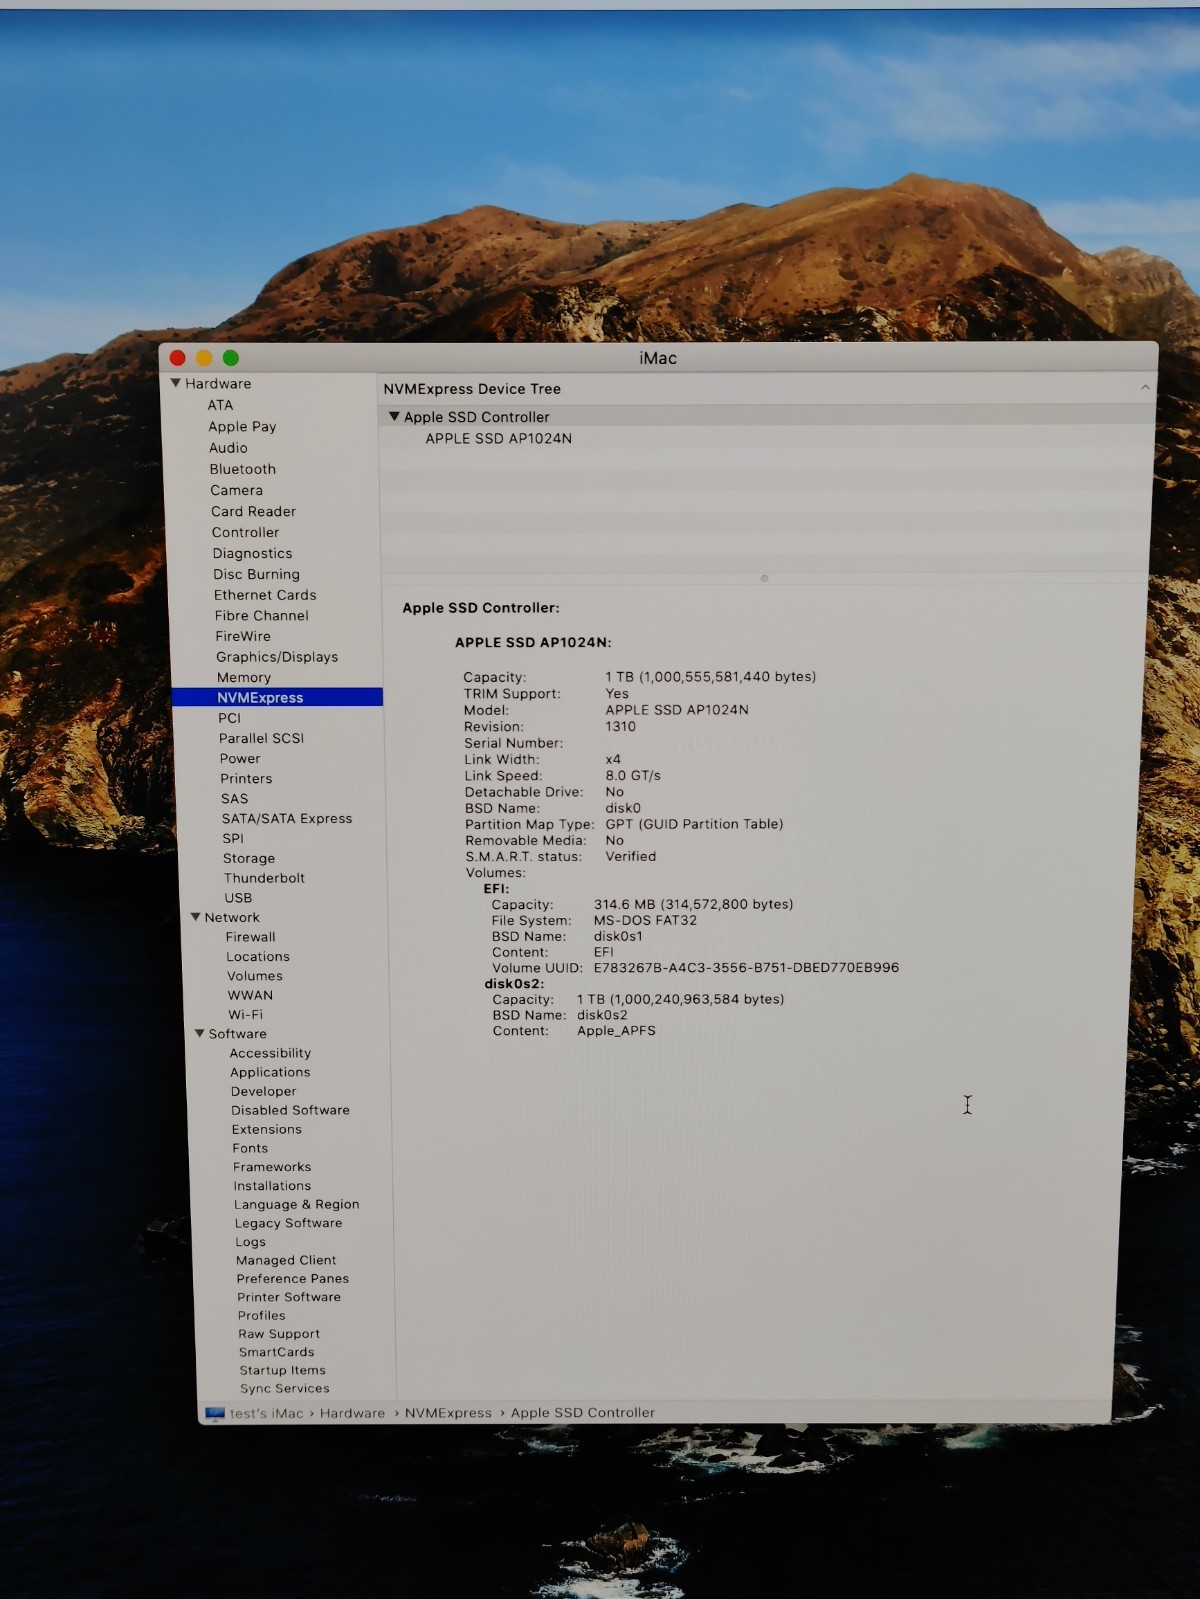The image size is (1200, 1599).
Task: Collapse the Hardware section triangle
Action: 175,383
